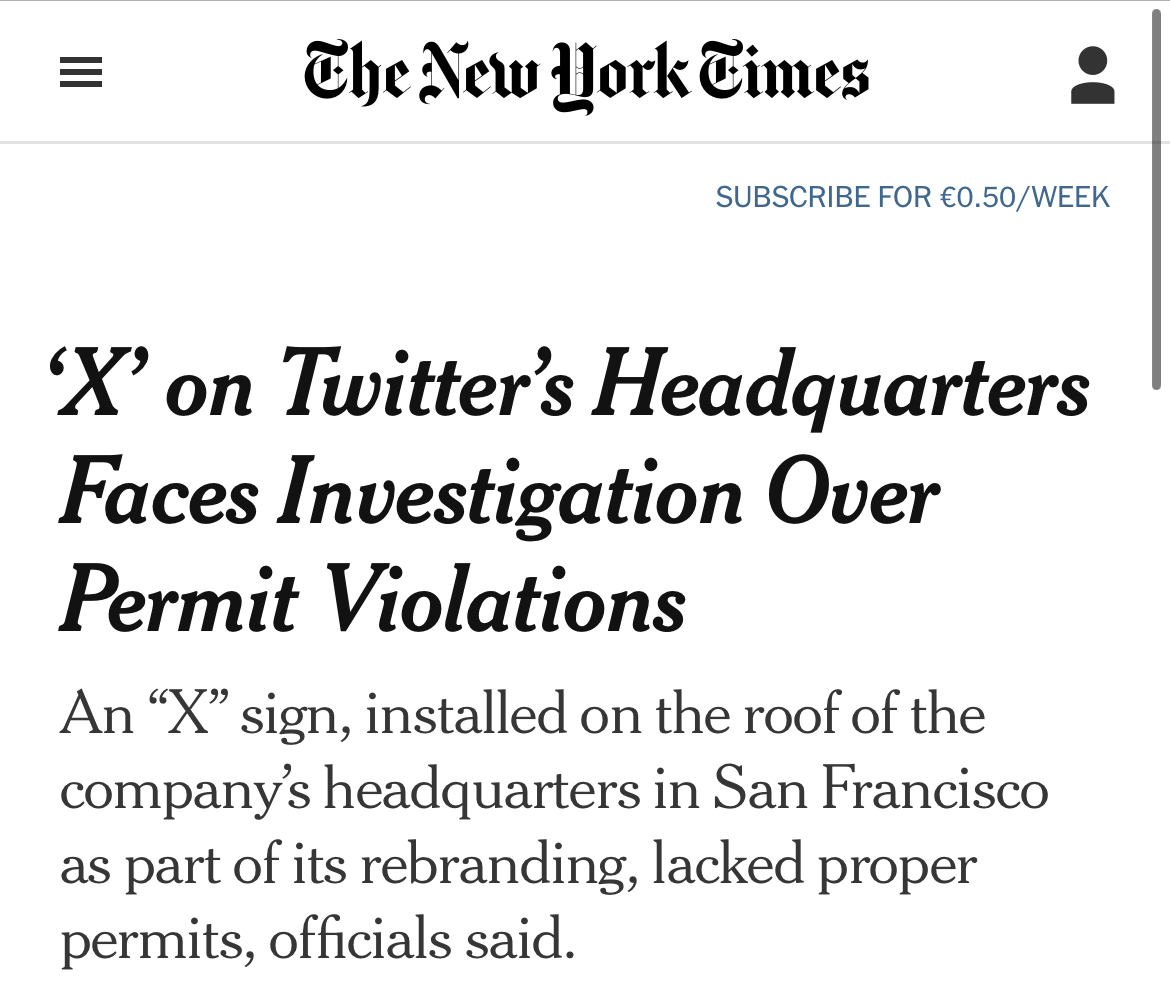Click the word "Over" in the headline
The width and height of the screenshot is (1170, 994).
(x=853, y=495)
